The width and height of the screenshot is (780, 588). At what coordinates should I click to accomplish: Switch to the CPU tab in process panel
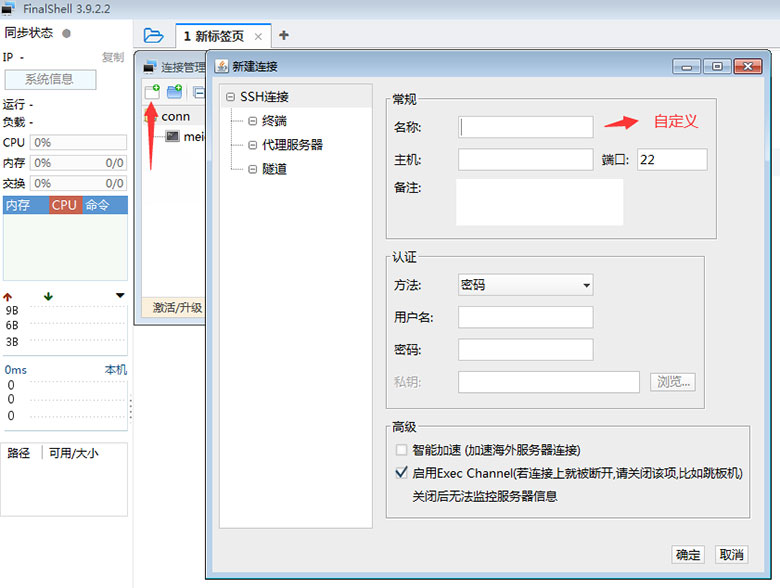click(x=64, y=205)
